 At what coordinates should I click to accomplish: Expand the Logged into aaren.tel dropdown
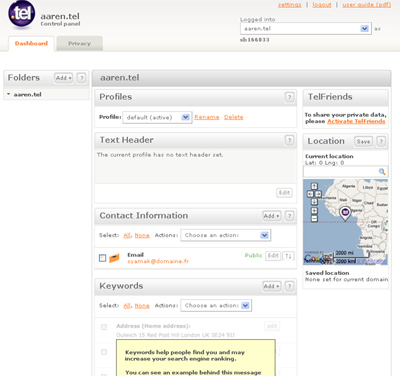pyautogui.click(x=306, y=29)
